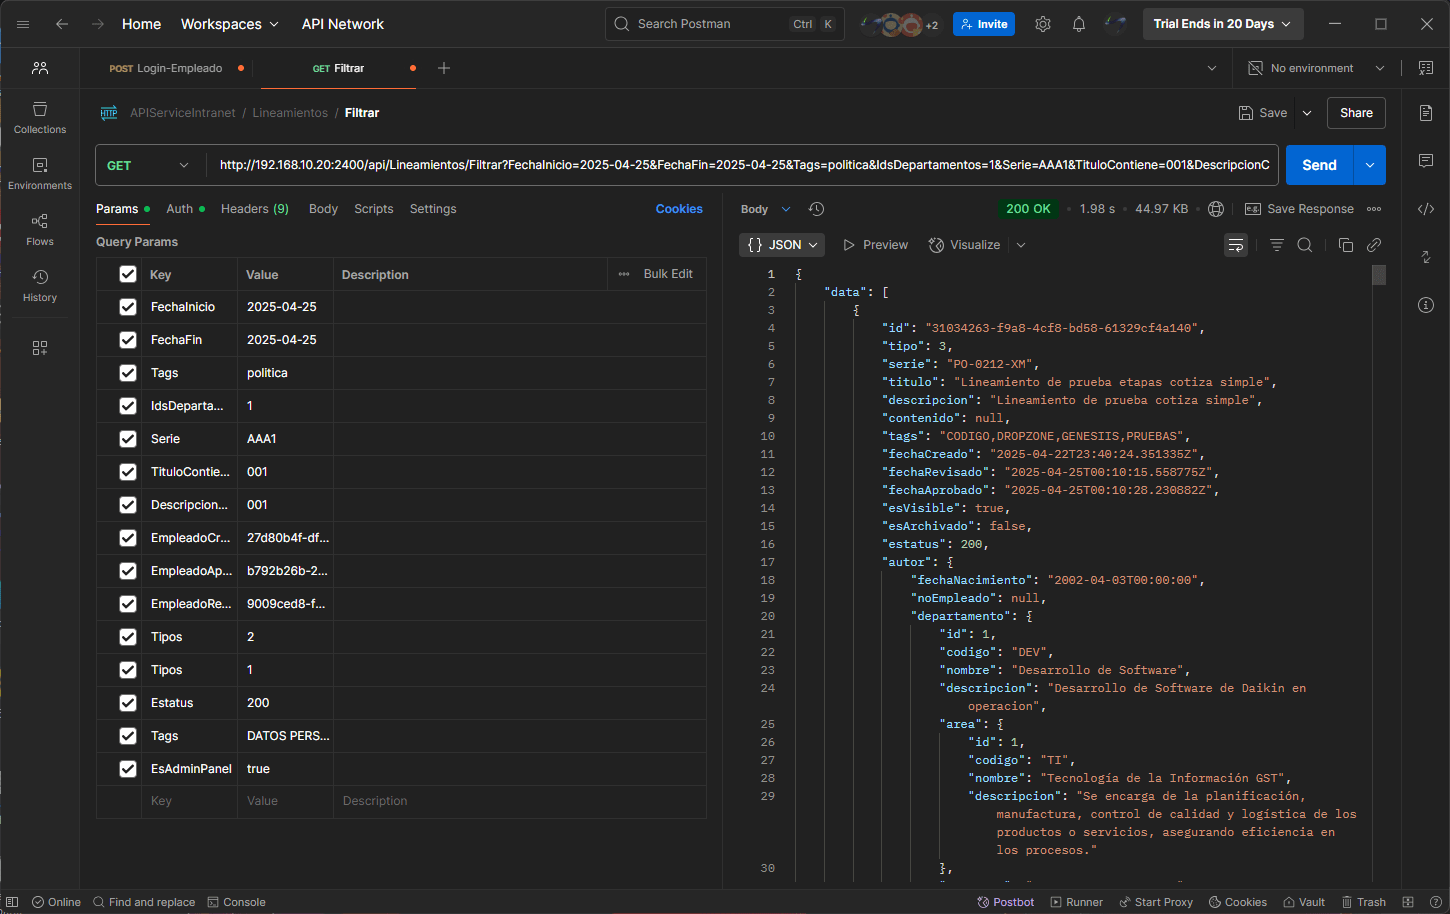Open the Workspaces dropdown
The image size is (1450, 914).
229,24
